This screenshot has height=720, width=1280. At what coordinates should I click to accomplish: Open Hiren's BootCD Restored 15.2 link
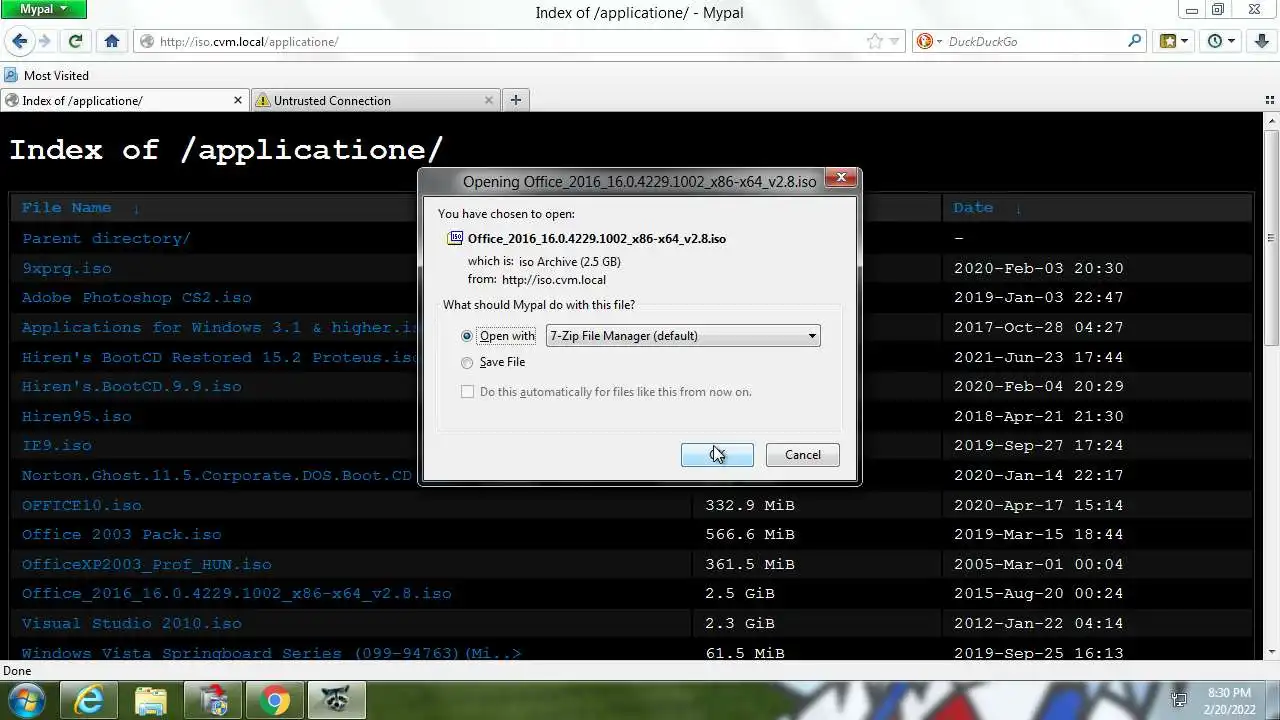pos(220,357)
